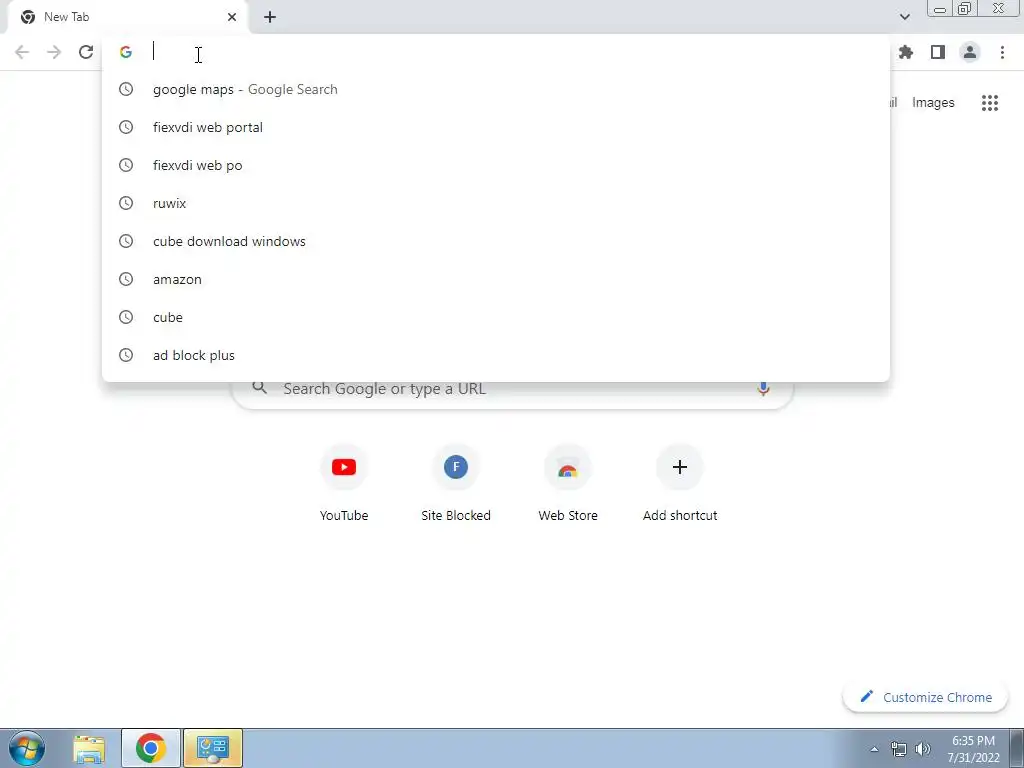The width and height of the screenshot is (1024, 768).
Task: Click the browser forward arrow
Action: pyautogui.click(x=54, y=52)
